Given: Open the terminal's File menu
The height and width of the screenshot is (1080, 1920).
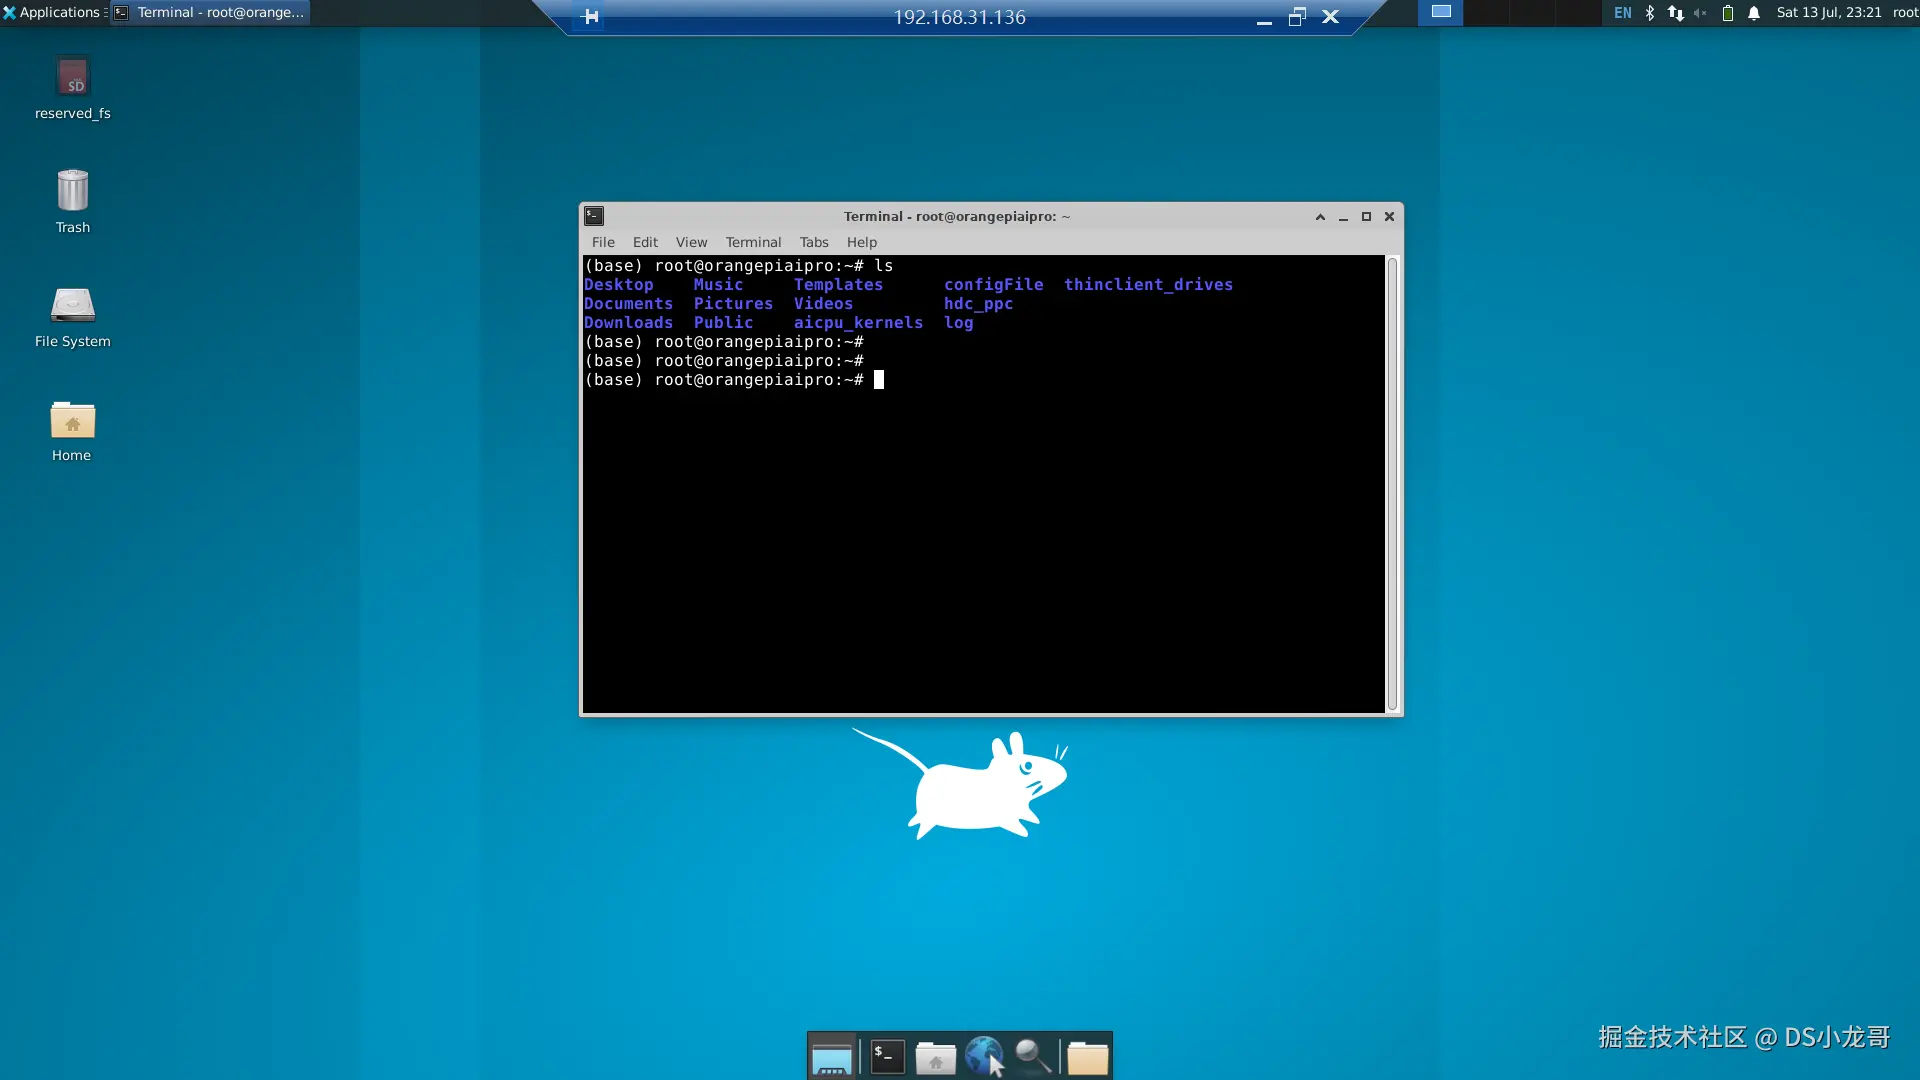Looking at the screenshot, I should (603, 242).
